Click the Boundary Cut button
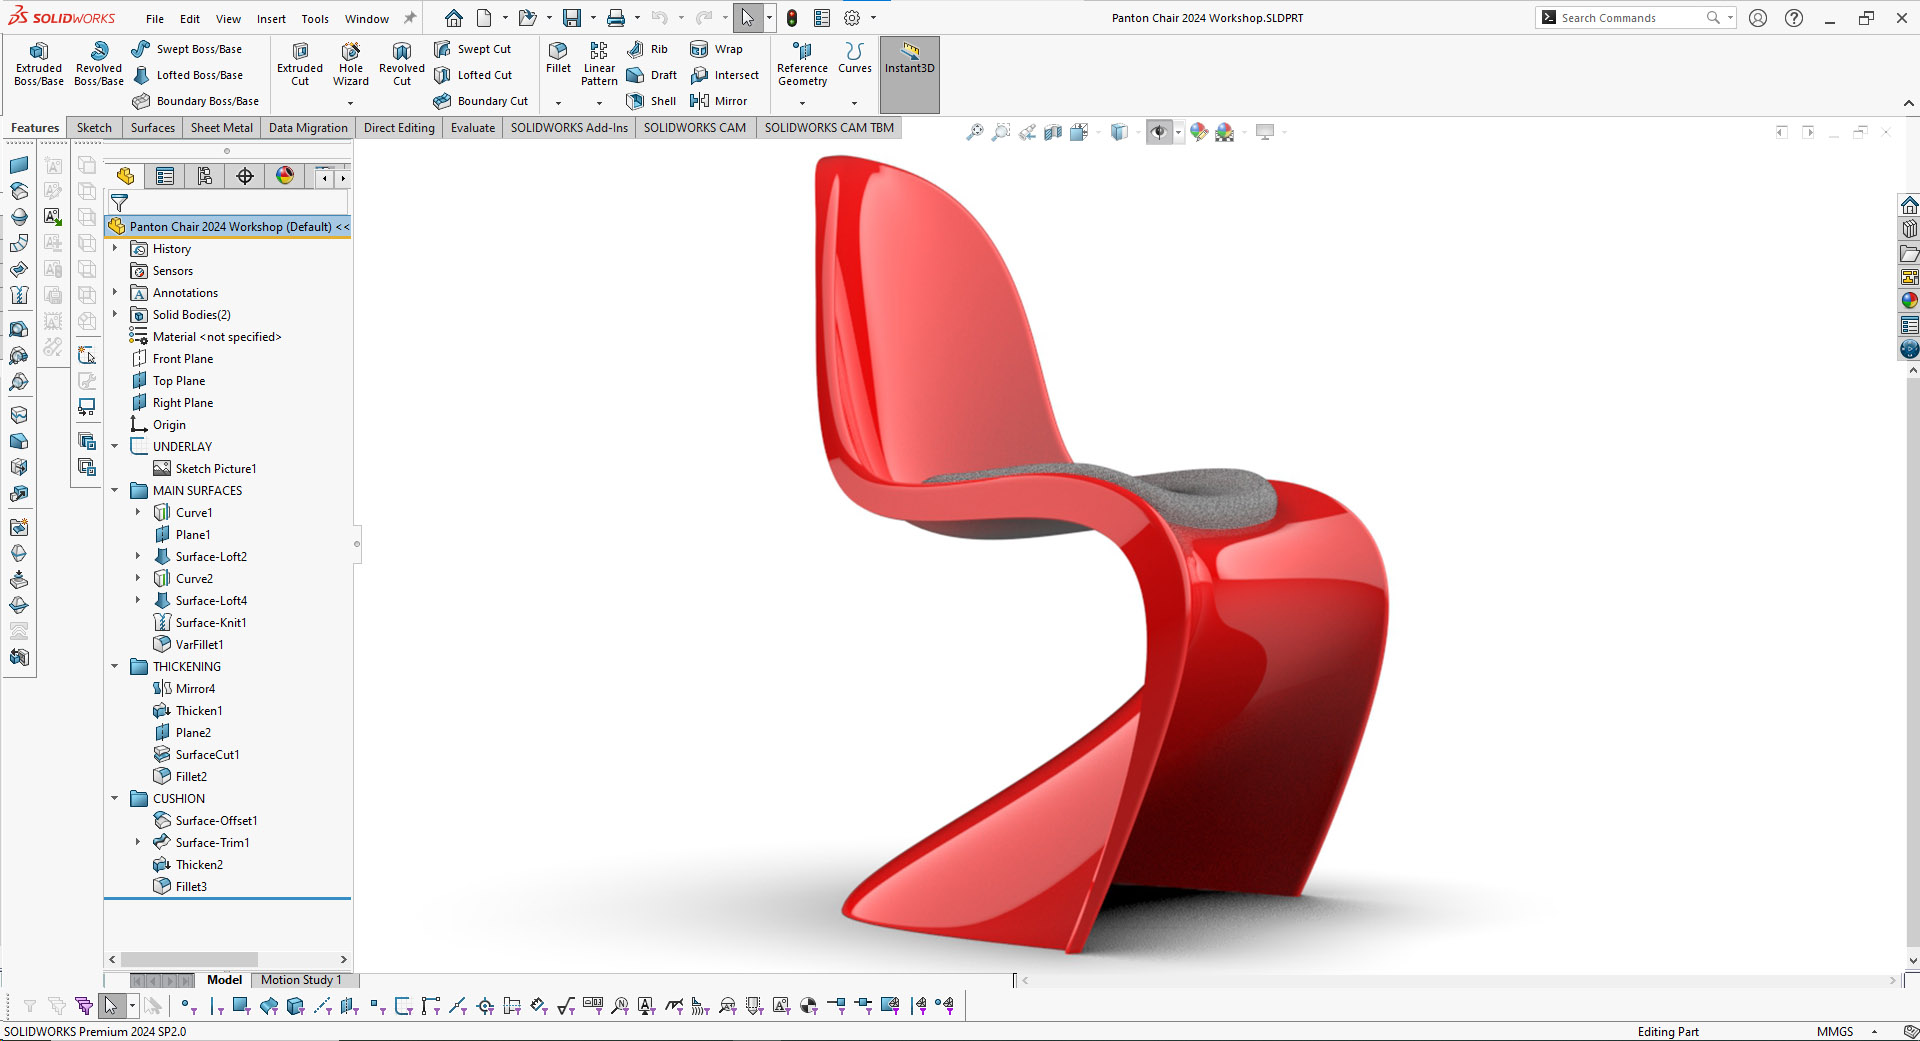The height and width of the screenshot is (1041, 1920). point(481,101)
